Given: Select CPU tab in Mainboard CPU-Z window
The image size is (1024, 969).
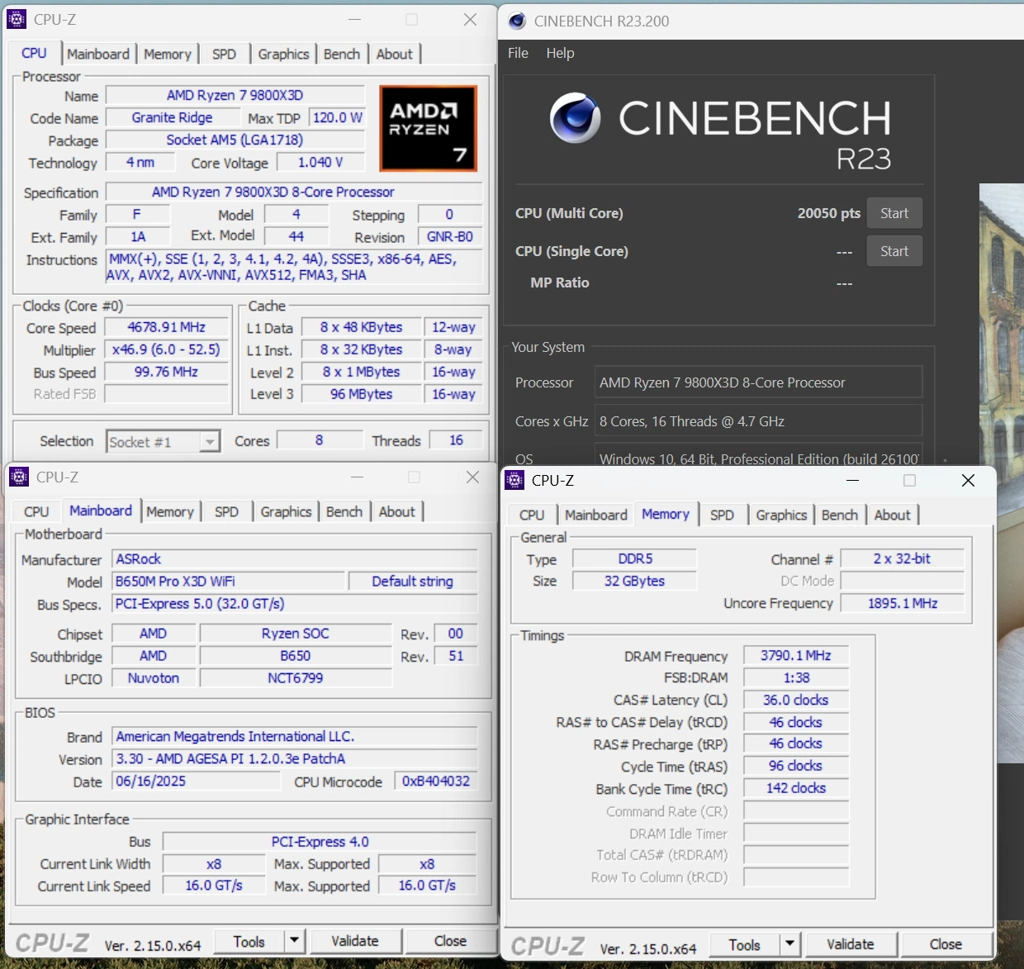Looking at the screenshot, I should pyautogui.click(x=36, y=512).
